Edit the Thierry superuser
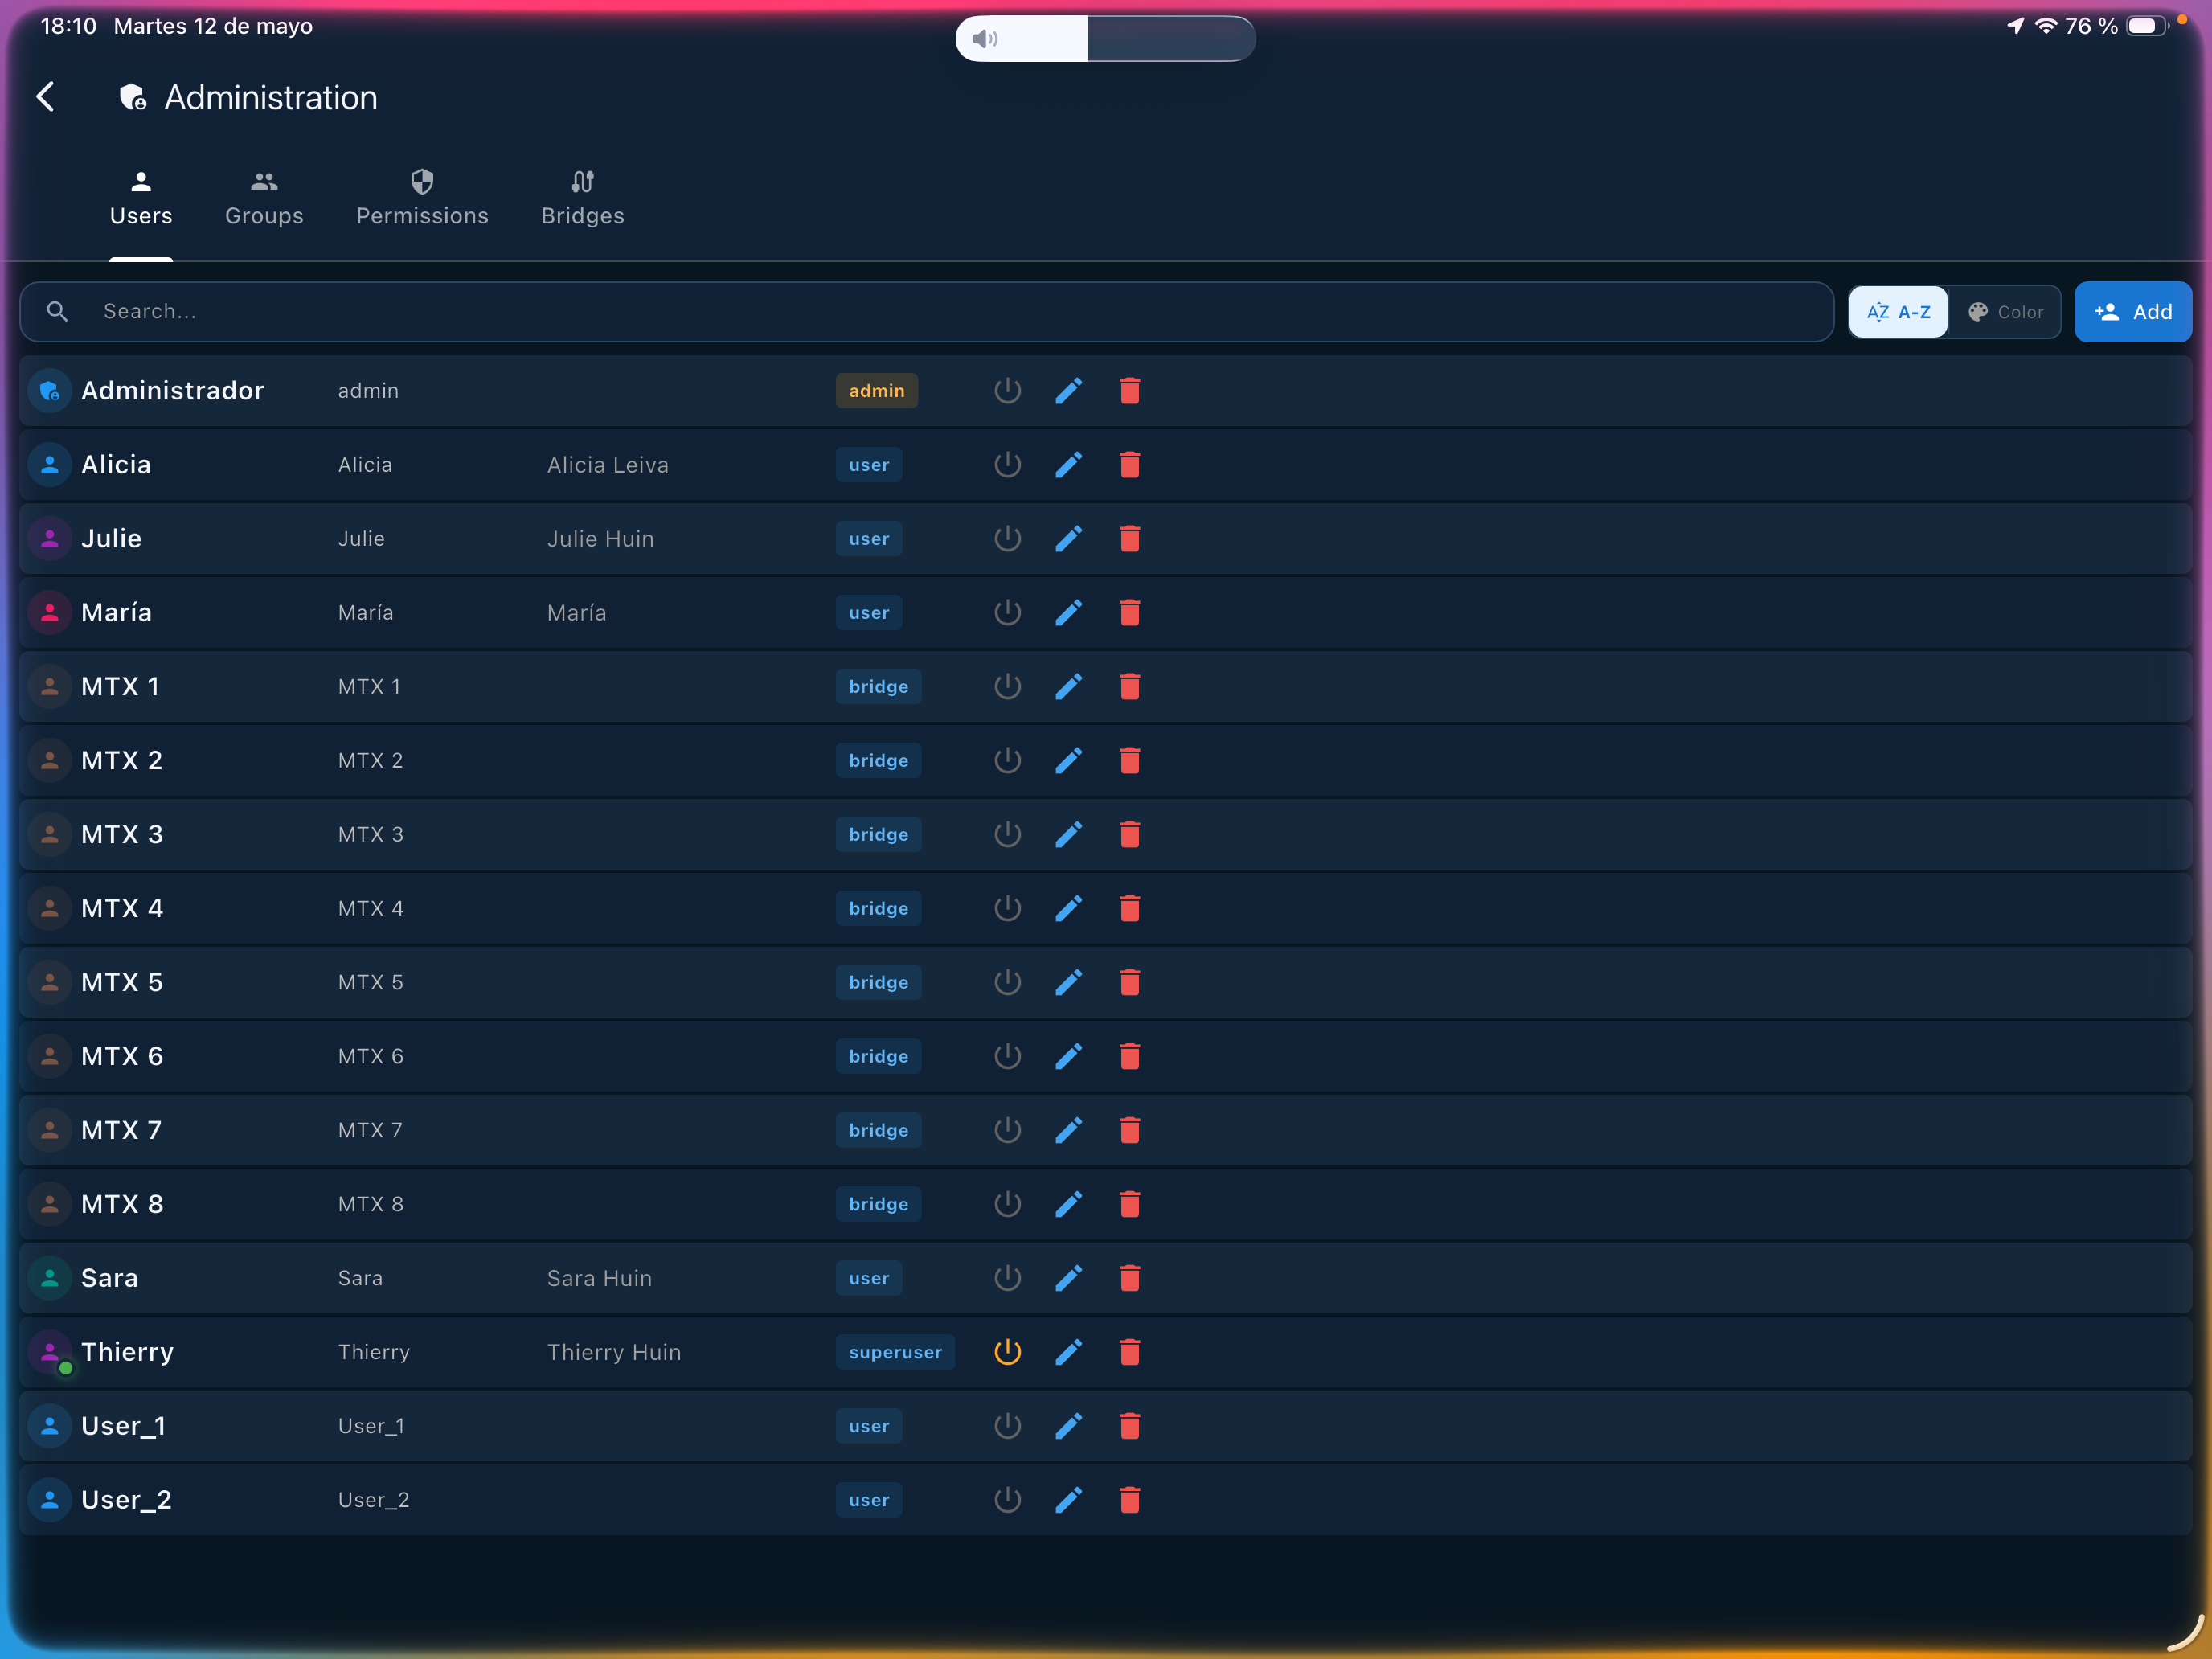Image resolution: width=2212 pixels, height=1659 pixels. coord(1069,1353)
